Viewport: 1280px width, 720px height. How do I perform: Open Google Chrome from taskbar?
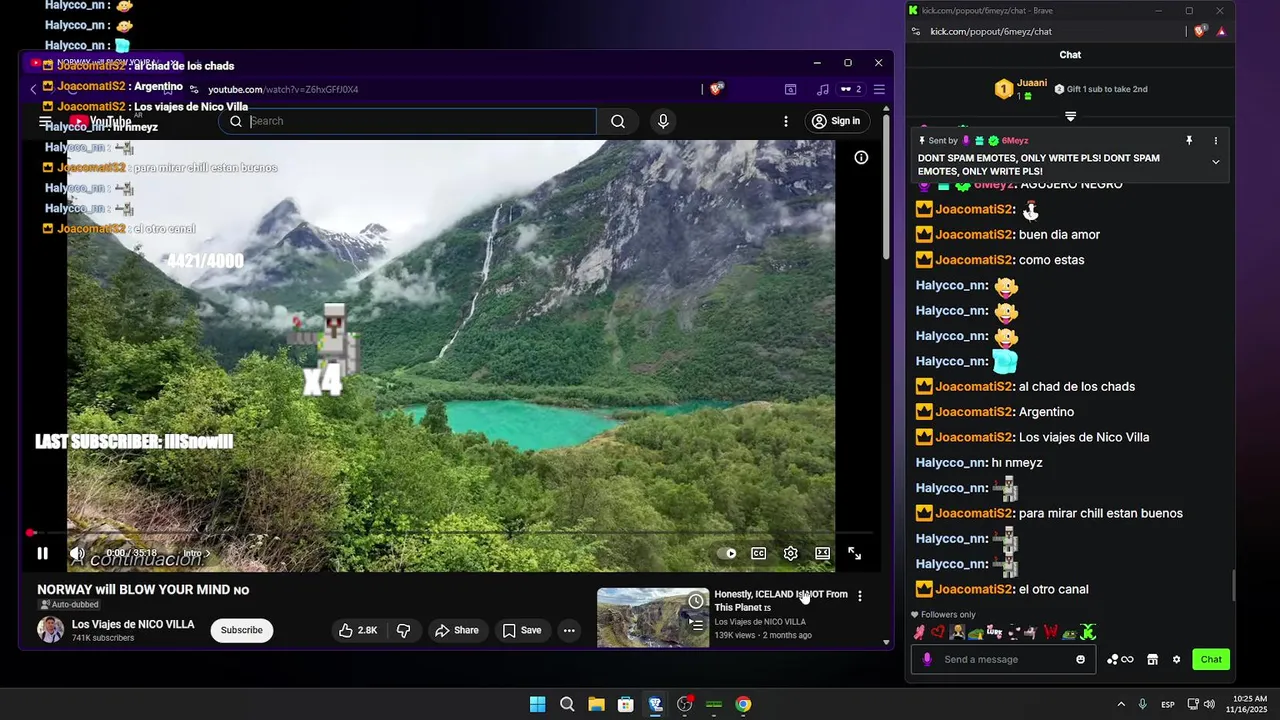point(743,704)
